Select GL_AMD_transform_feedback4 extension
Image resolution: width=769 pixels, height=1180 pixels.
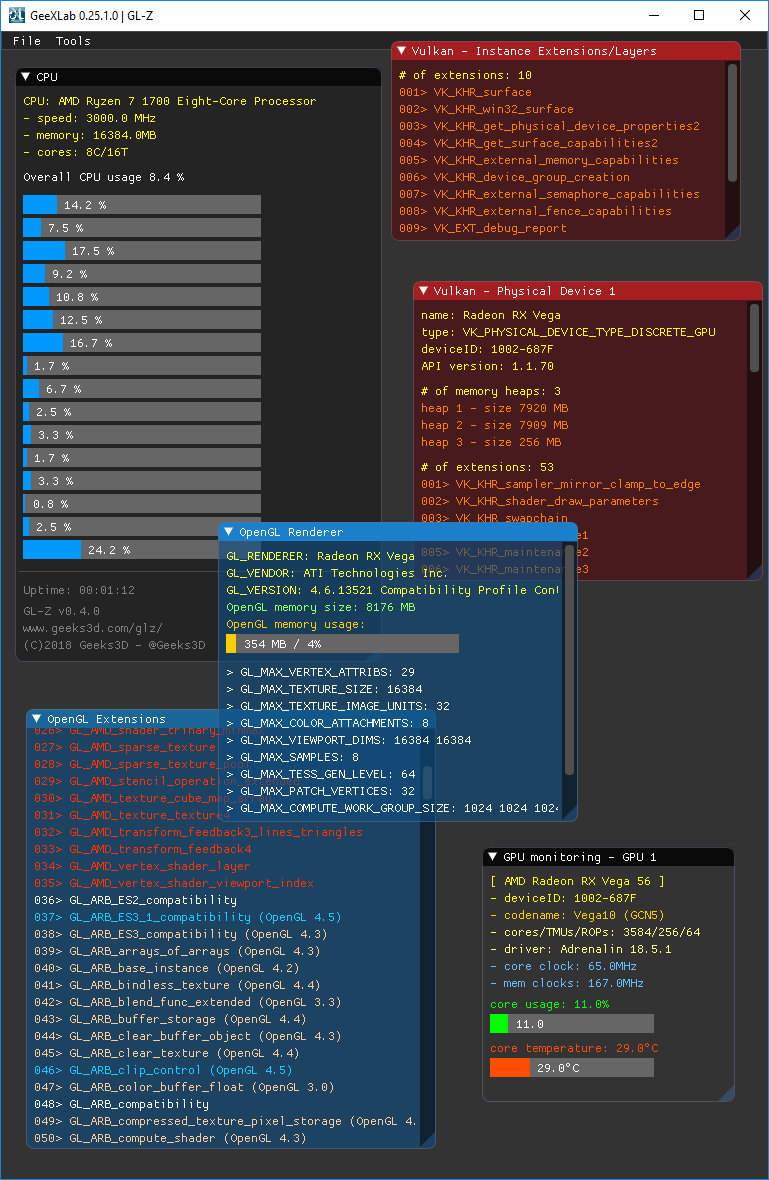coord(142,849)
